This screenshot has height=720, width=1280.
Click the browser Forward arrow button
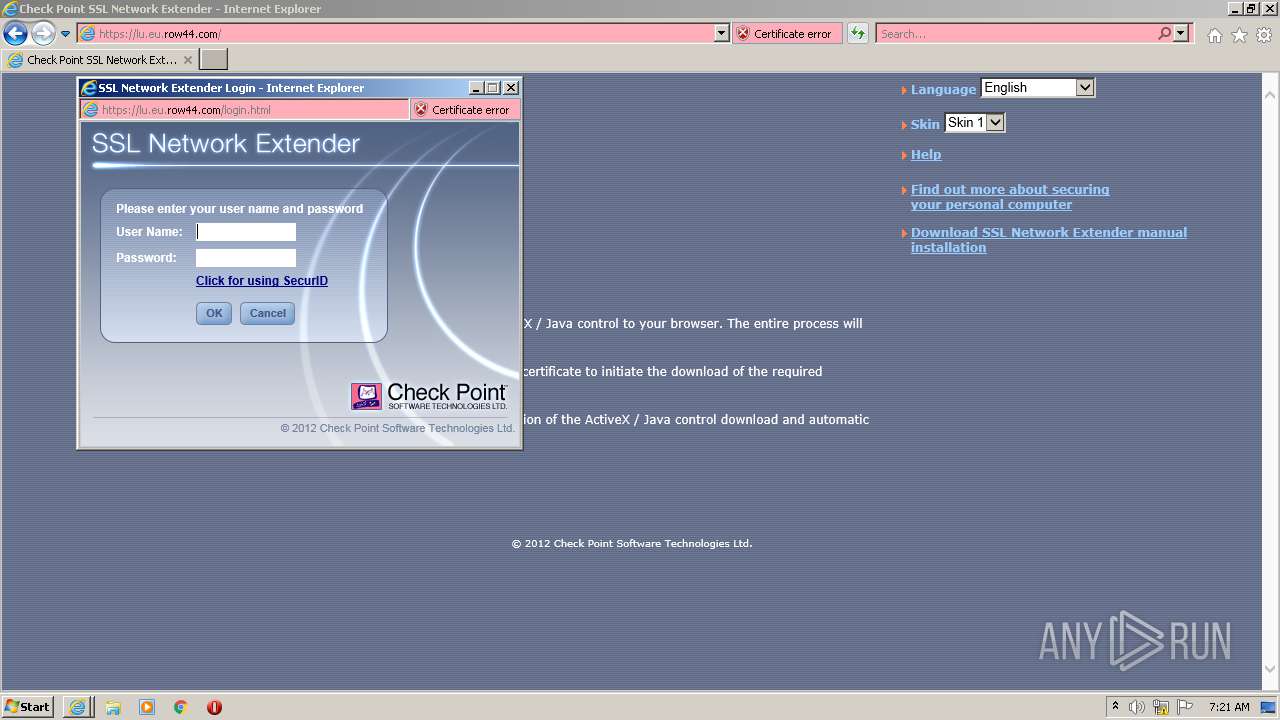pyautogui.click(x=43, y=34)
